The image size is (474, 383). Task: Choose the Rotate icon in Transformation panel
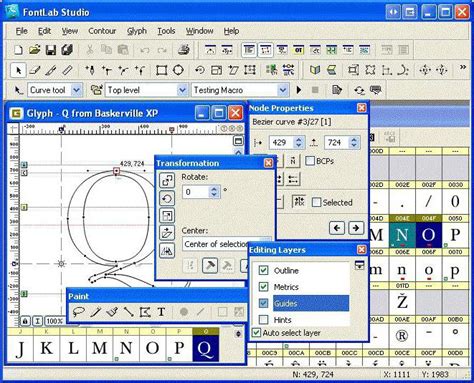tap(167, 199)
